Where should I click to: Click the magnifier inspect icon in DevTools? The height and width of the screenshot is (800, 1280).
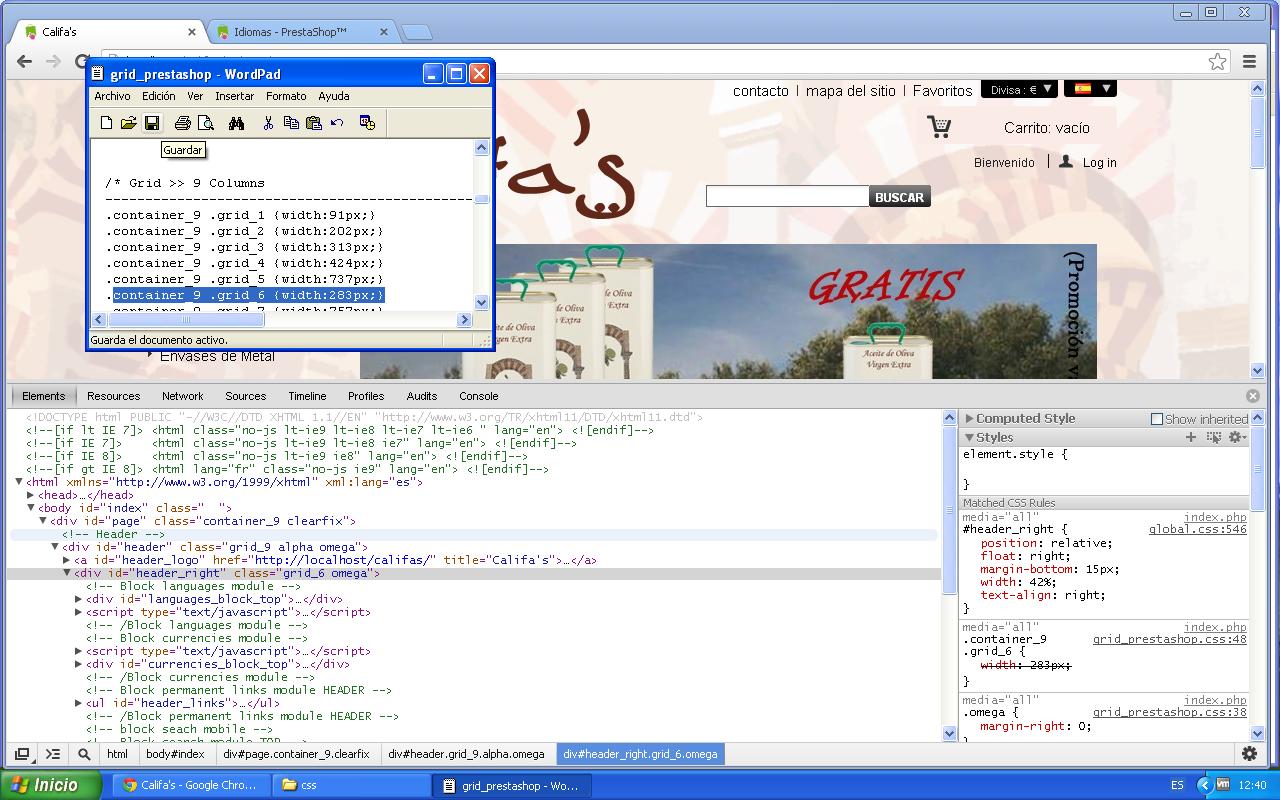[x=84, y=754]
